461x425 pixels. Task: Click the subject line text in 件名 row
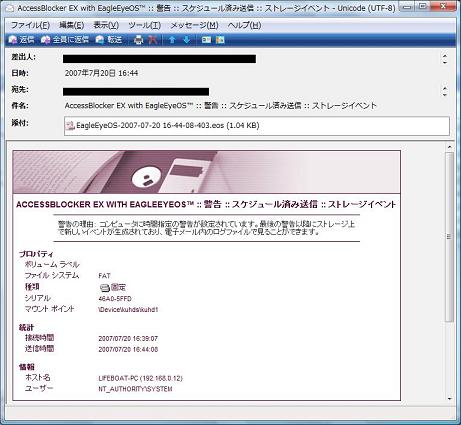[x=220, y=106]
